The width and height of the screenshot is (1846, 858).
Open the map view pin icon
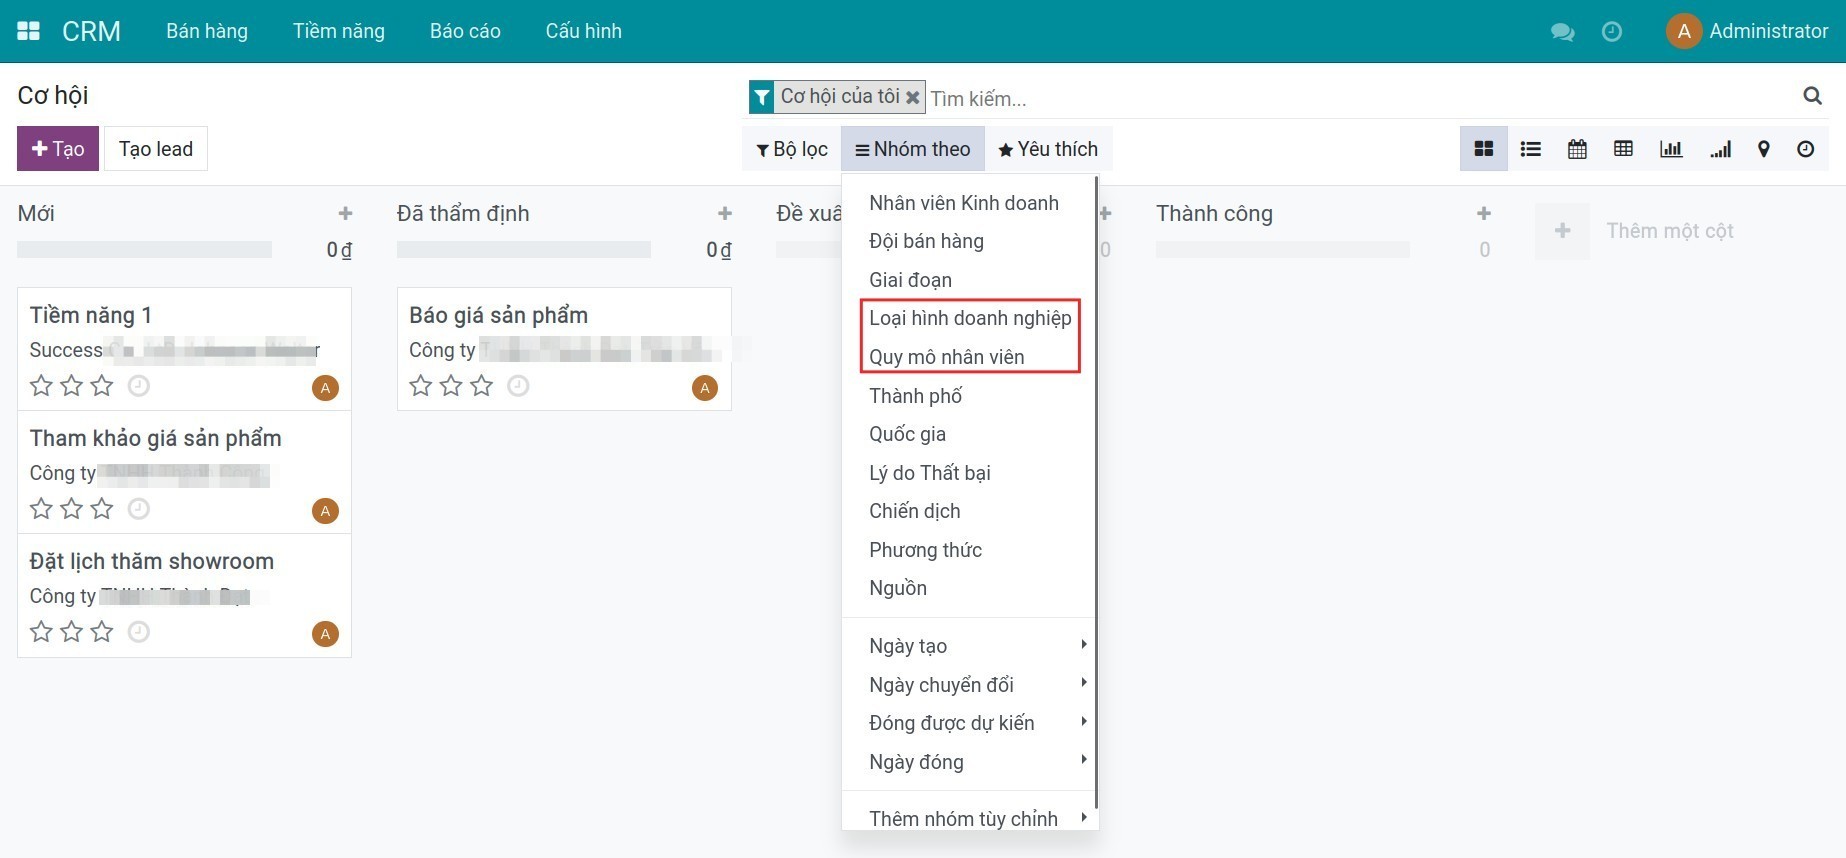[1764, 149]
